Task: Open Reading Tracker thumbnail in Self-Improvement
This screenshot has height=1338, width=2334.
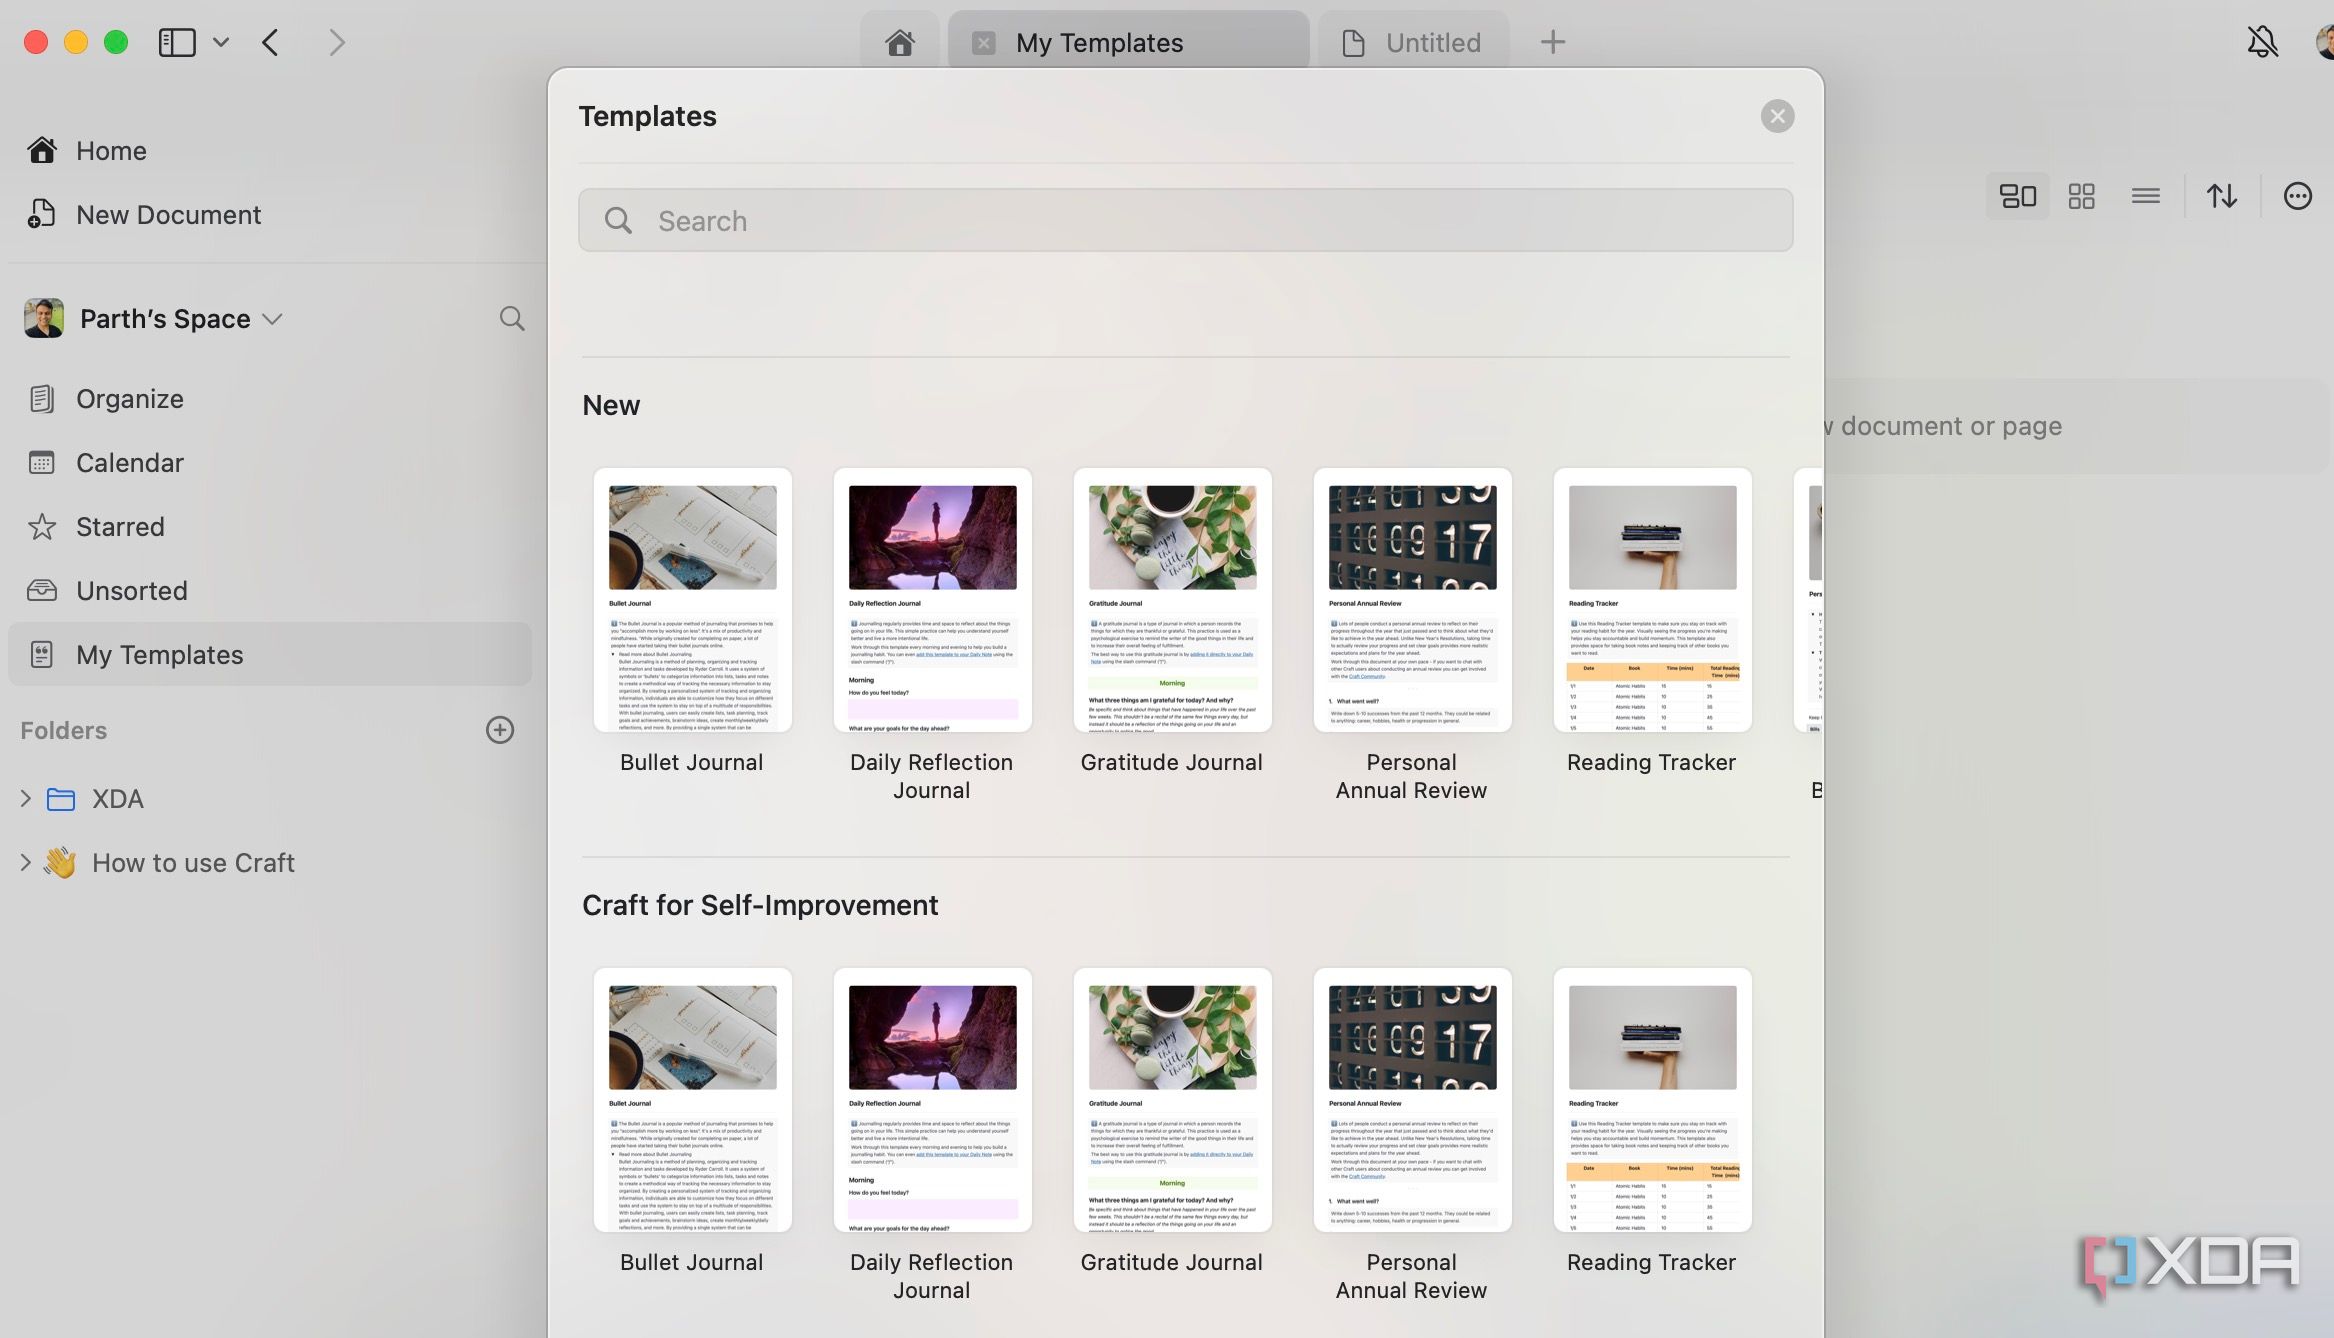Action: click(1652, 1100)
